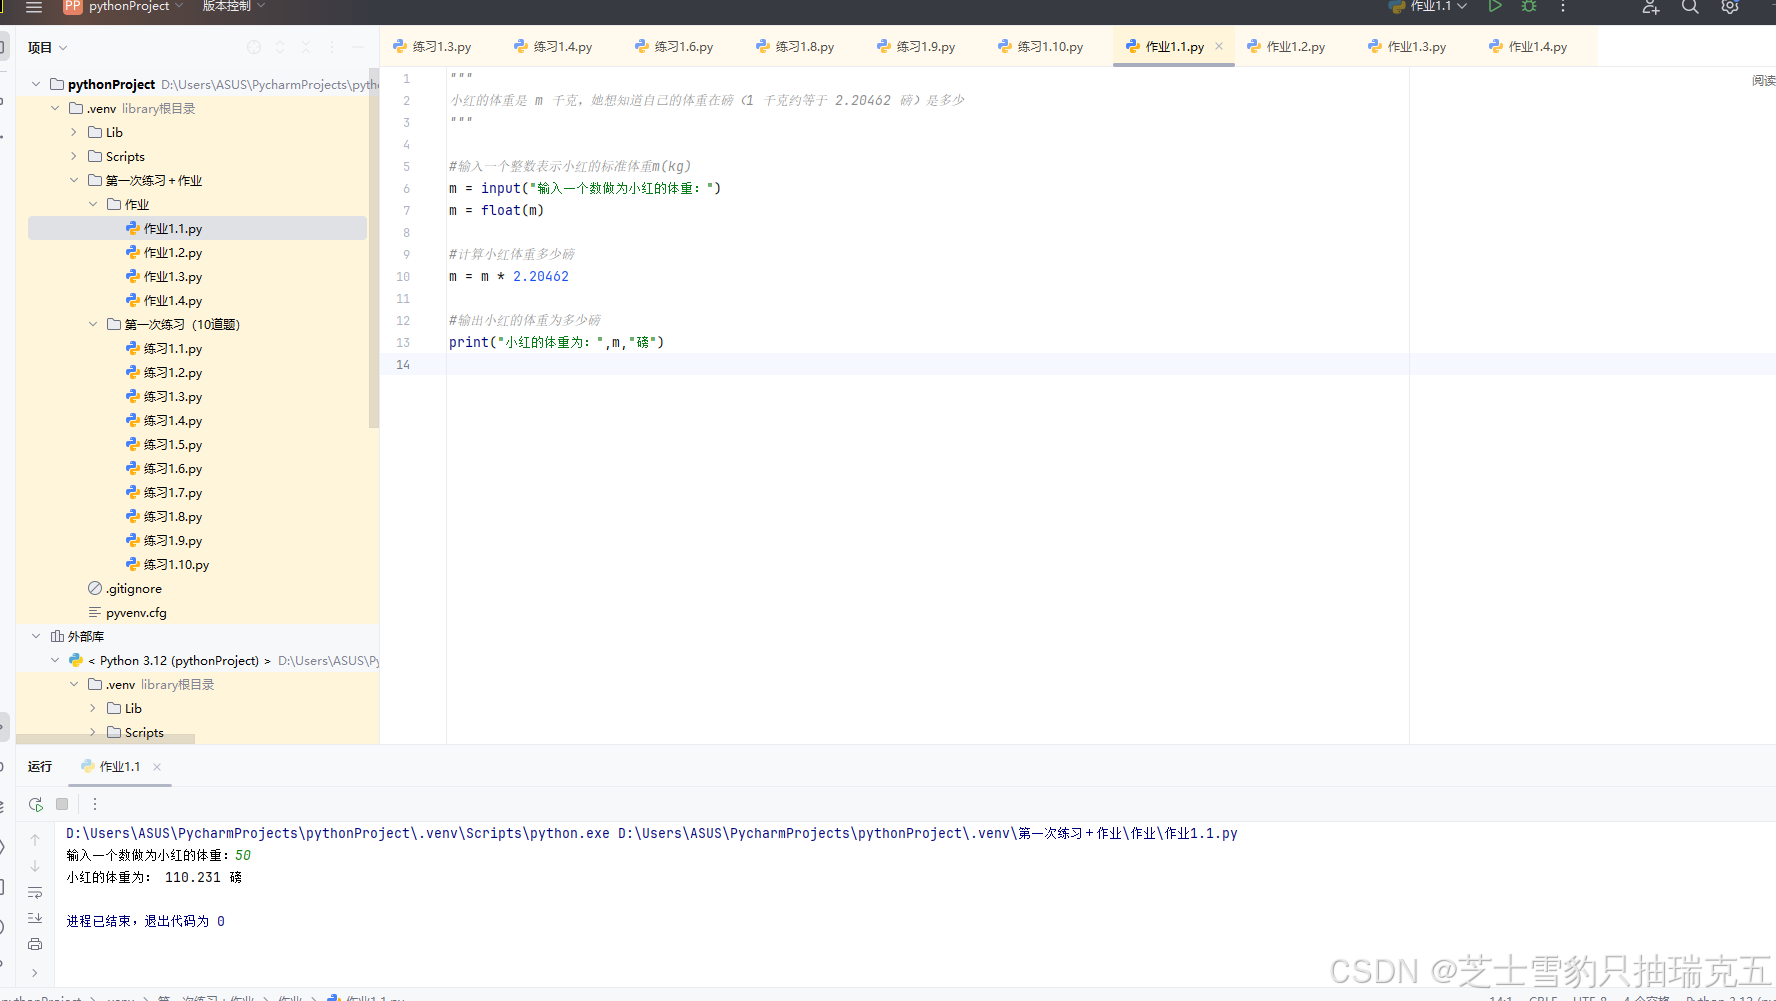The image size is (1776, 1001).
Task: Print console output via printer icon
Action: [35, 944]
